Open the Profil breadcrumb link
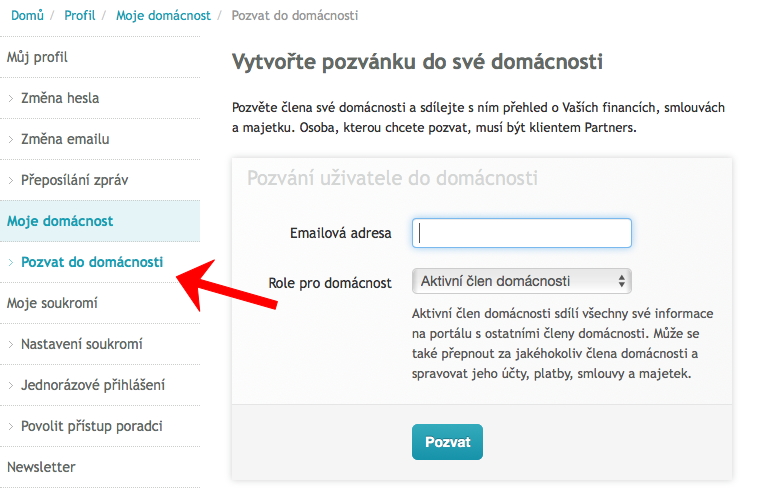The height and width of the screenshot is (500, 762). point(80,16)
